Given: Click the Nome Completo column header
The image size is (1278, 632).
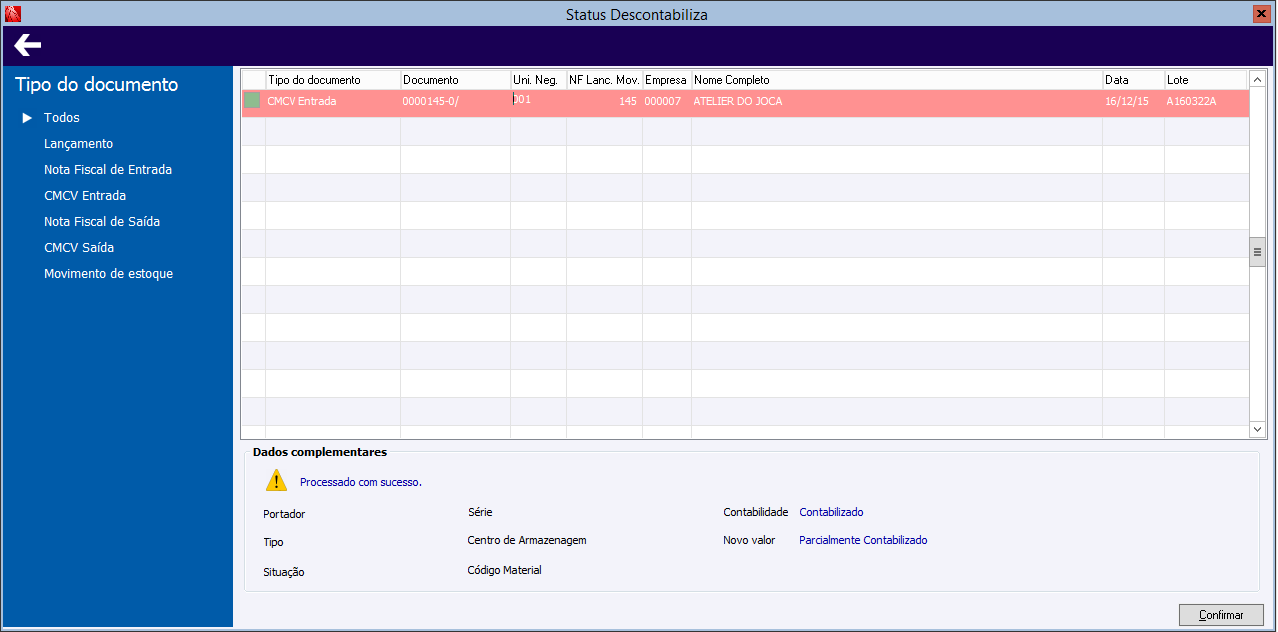Looking at the screenshot, I should click(897, 80).
